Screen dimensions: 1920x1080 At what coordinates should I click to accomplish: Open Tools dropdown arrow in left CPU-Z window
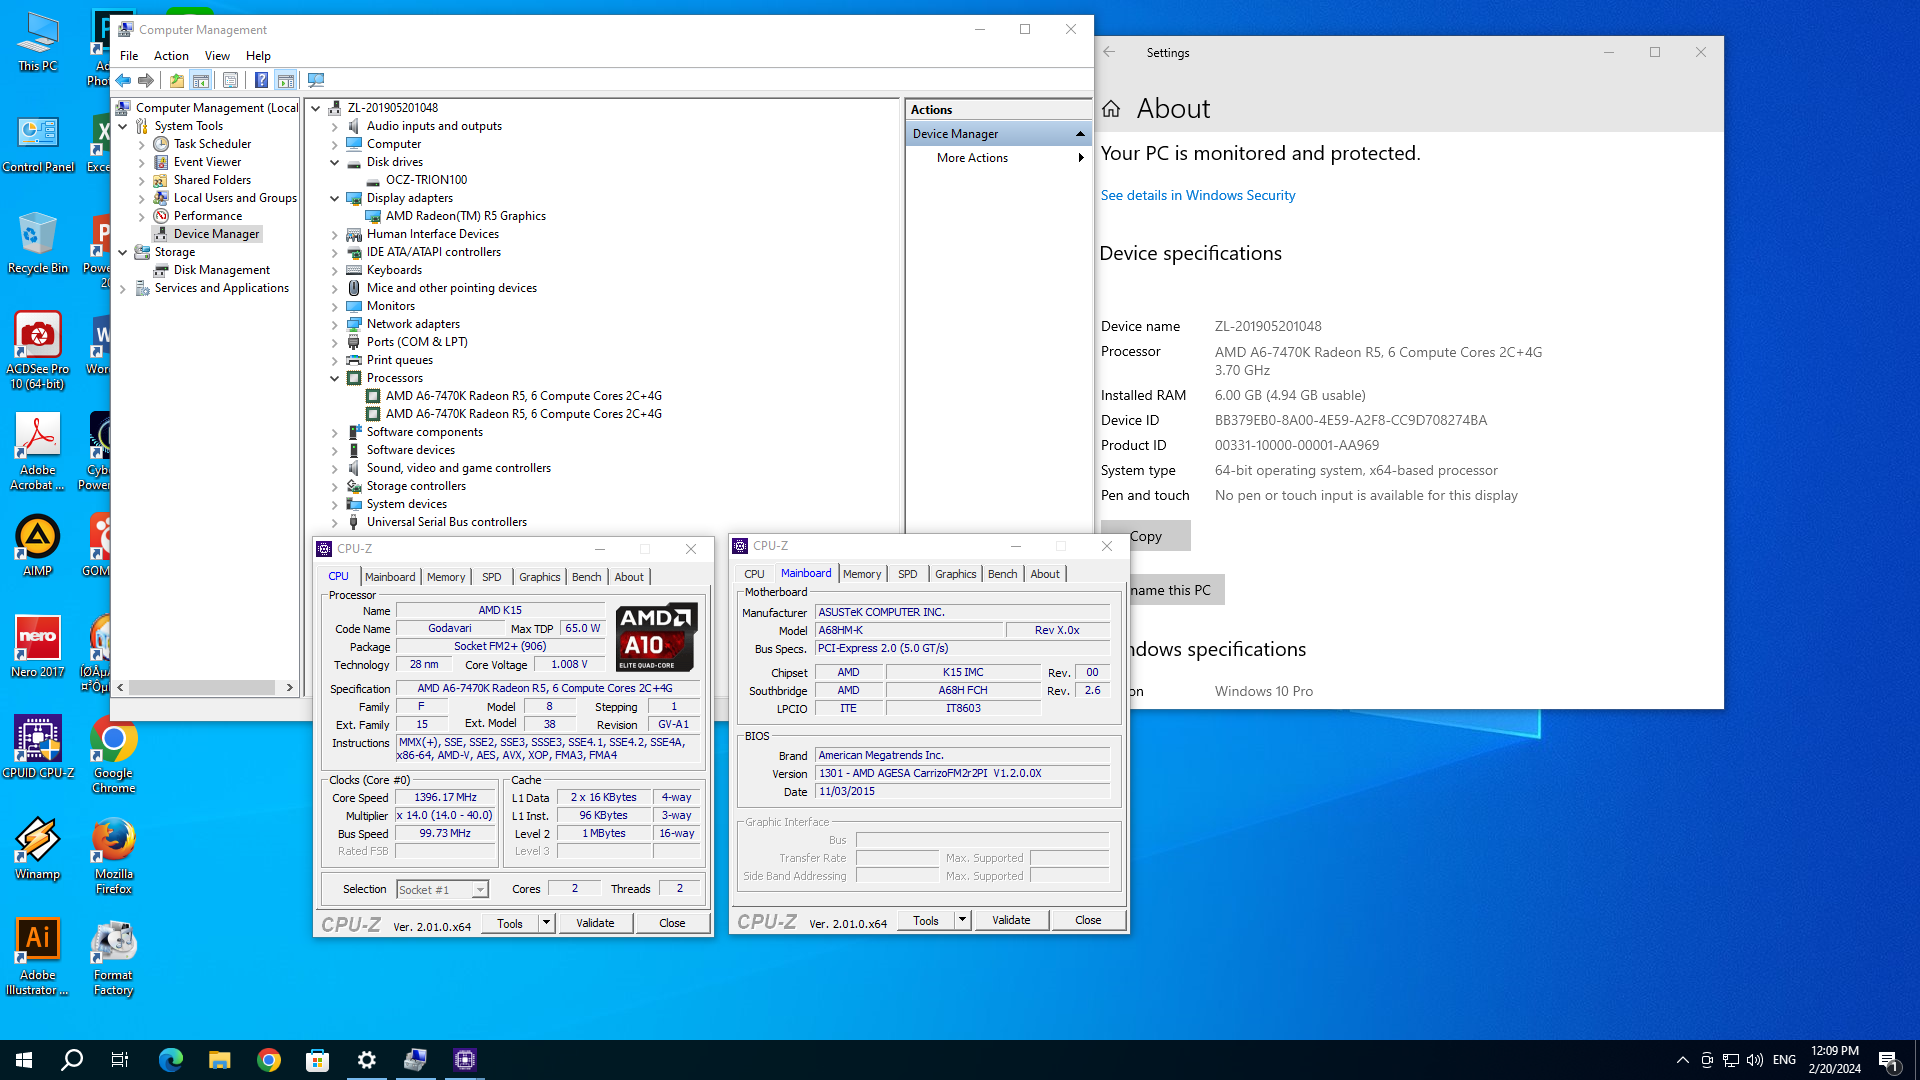[546, 923]
